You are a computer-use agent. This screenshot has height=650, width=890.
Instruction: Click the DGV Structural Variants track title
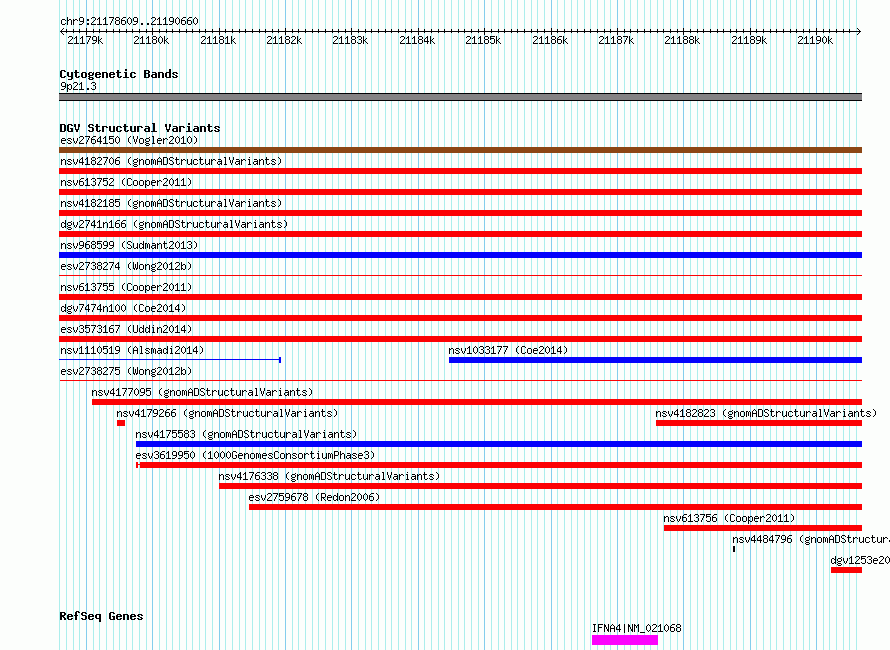[x=140, y=128]
